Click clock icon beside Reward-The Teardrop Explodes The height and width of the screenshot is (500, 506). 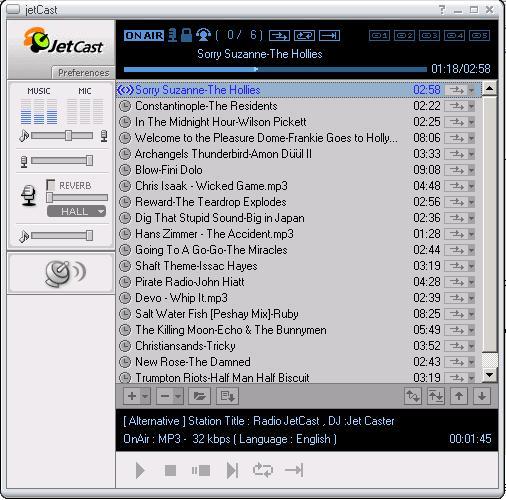tap(125, 202)
